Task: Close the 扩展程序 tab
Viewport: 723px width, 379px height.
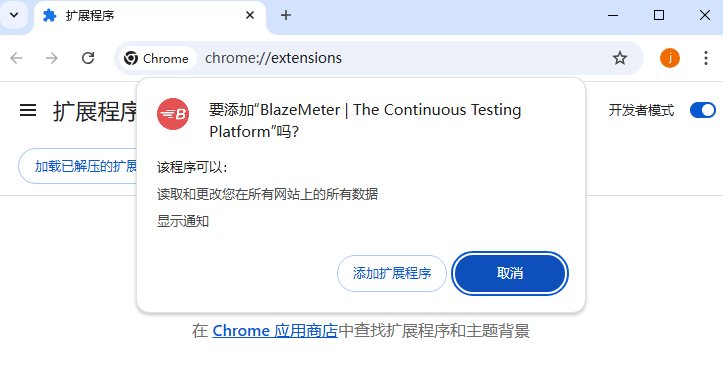Action: [250, 16]
